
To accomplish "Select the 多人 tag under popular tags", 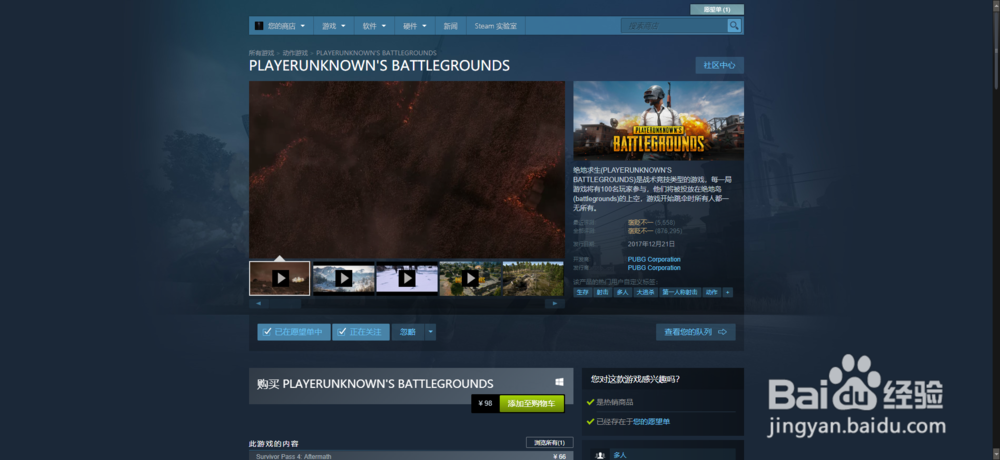I will tap(622, 292).
